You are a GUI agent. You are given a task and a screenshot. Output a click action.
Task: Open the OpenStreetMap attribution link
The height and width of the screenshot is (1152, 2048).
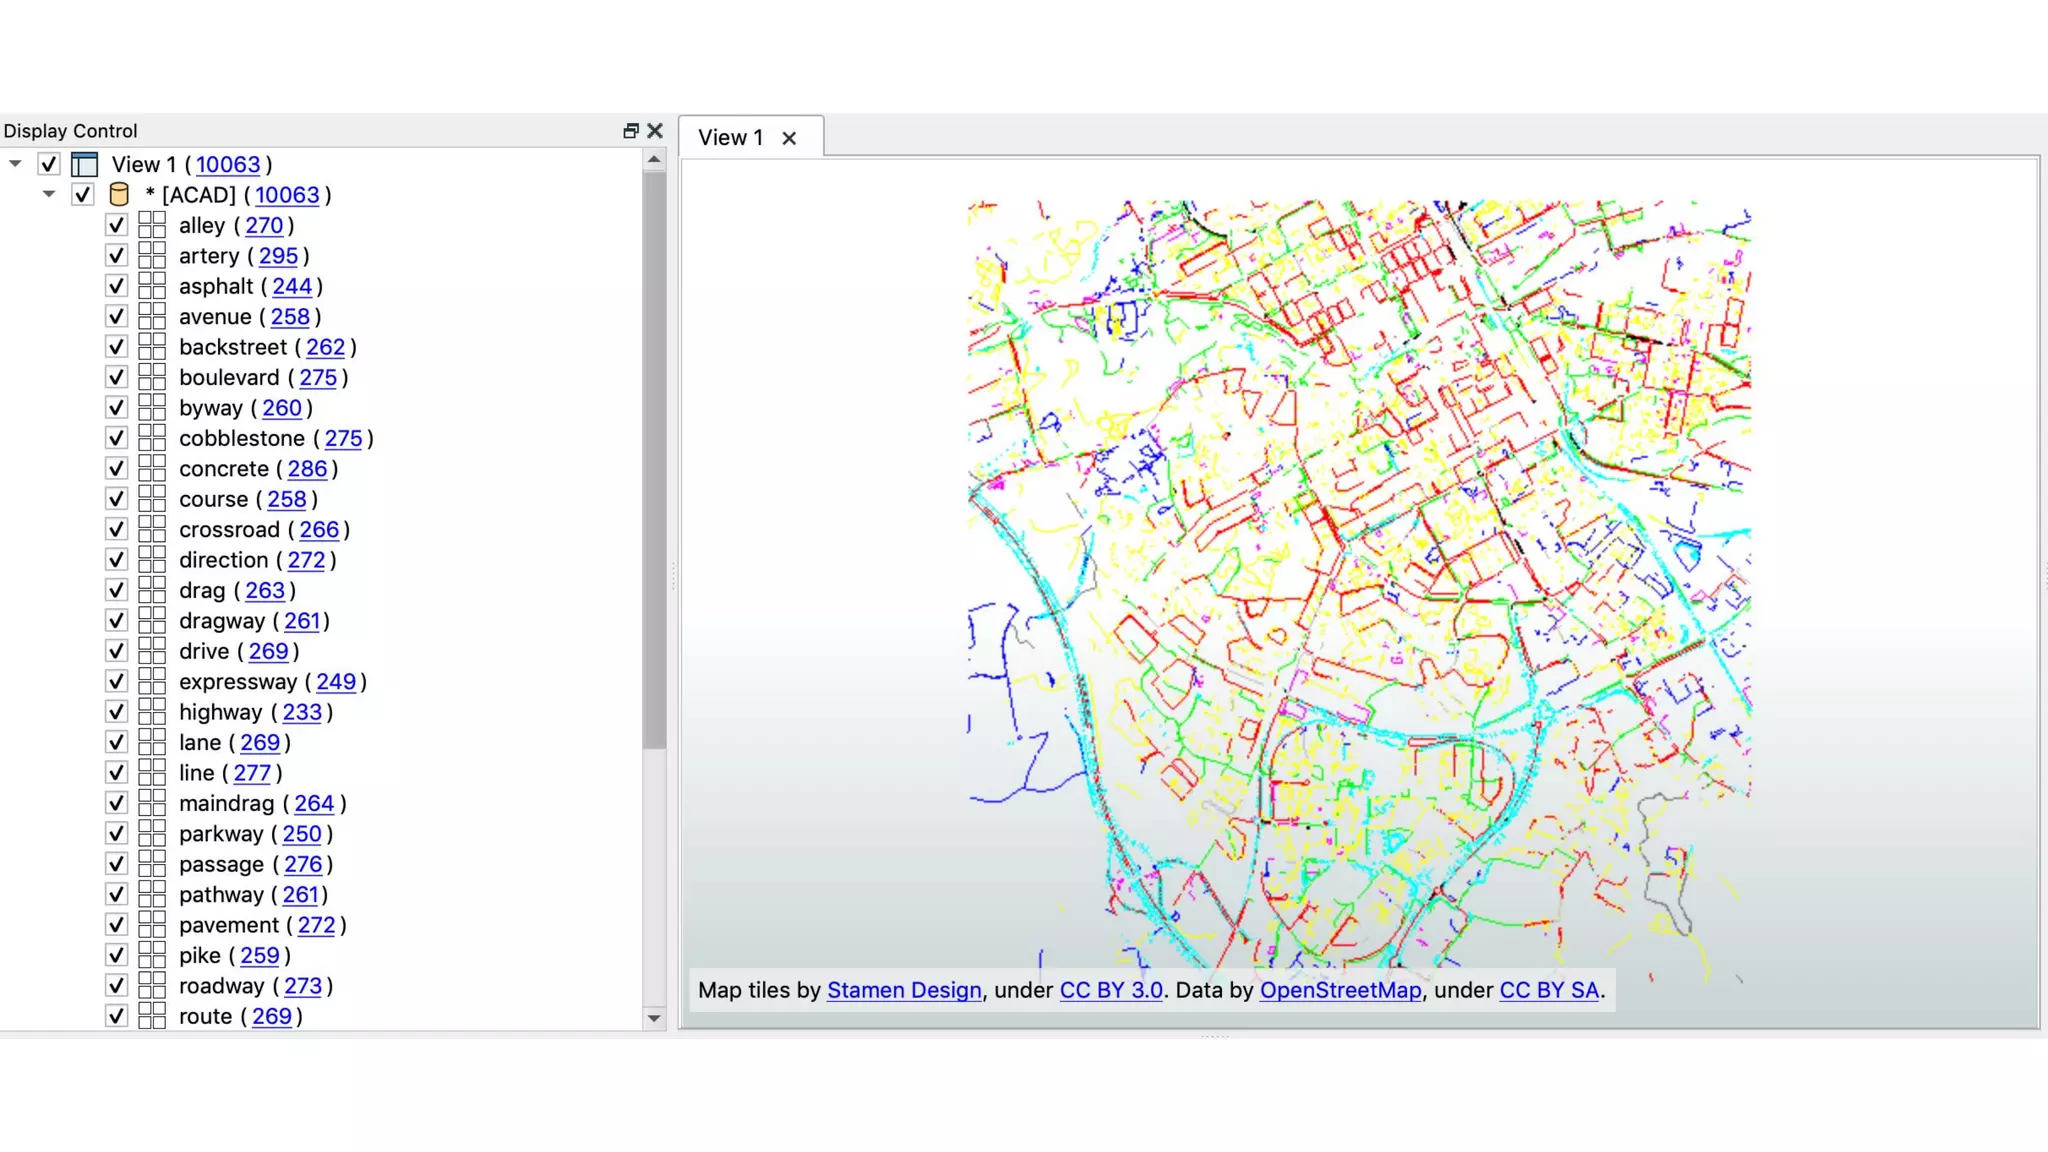coord(1340,990)
